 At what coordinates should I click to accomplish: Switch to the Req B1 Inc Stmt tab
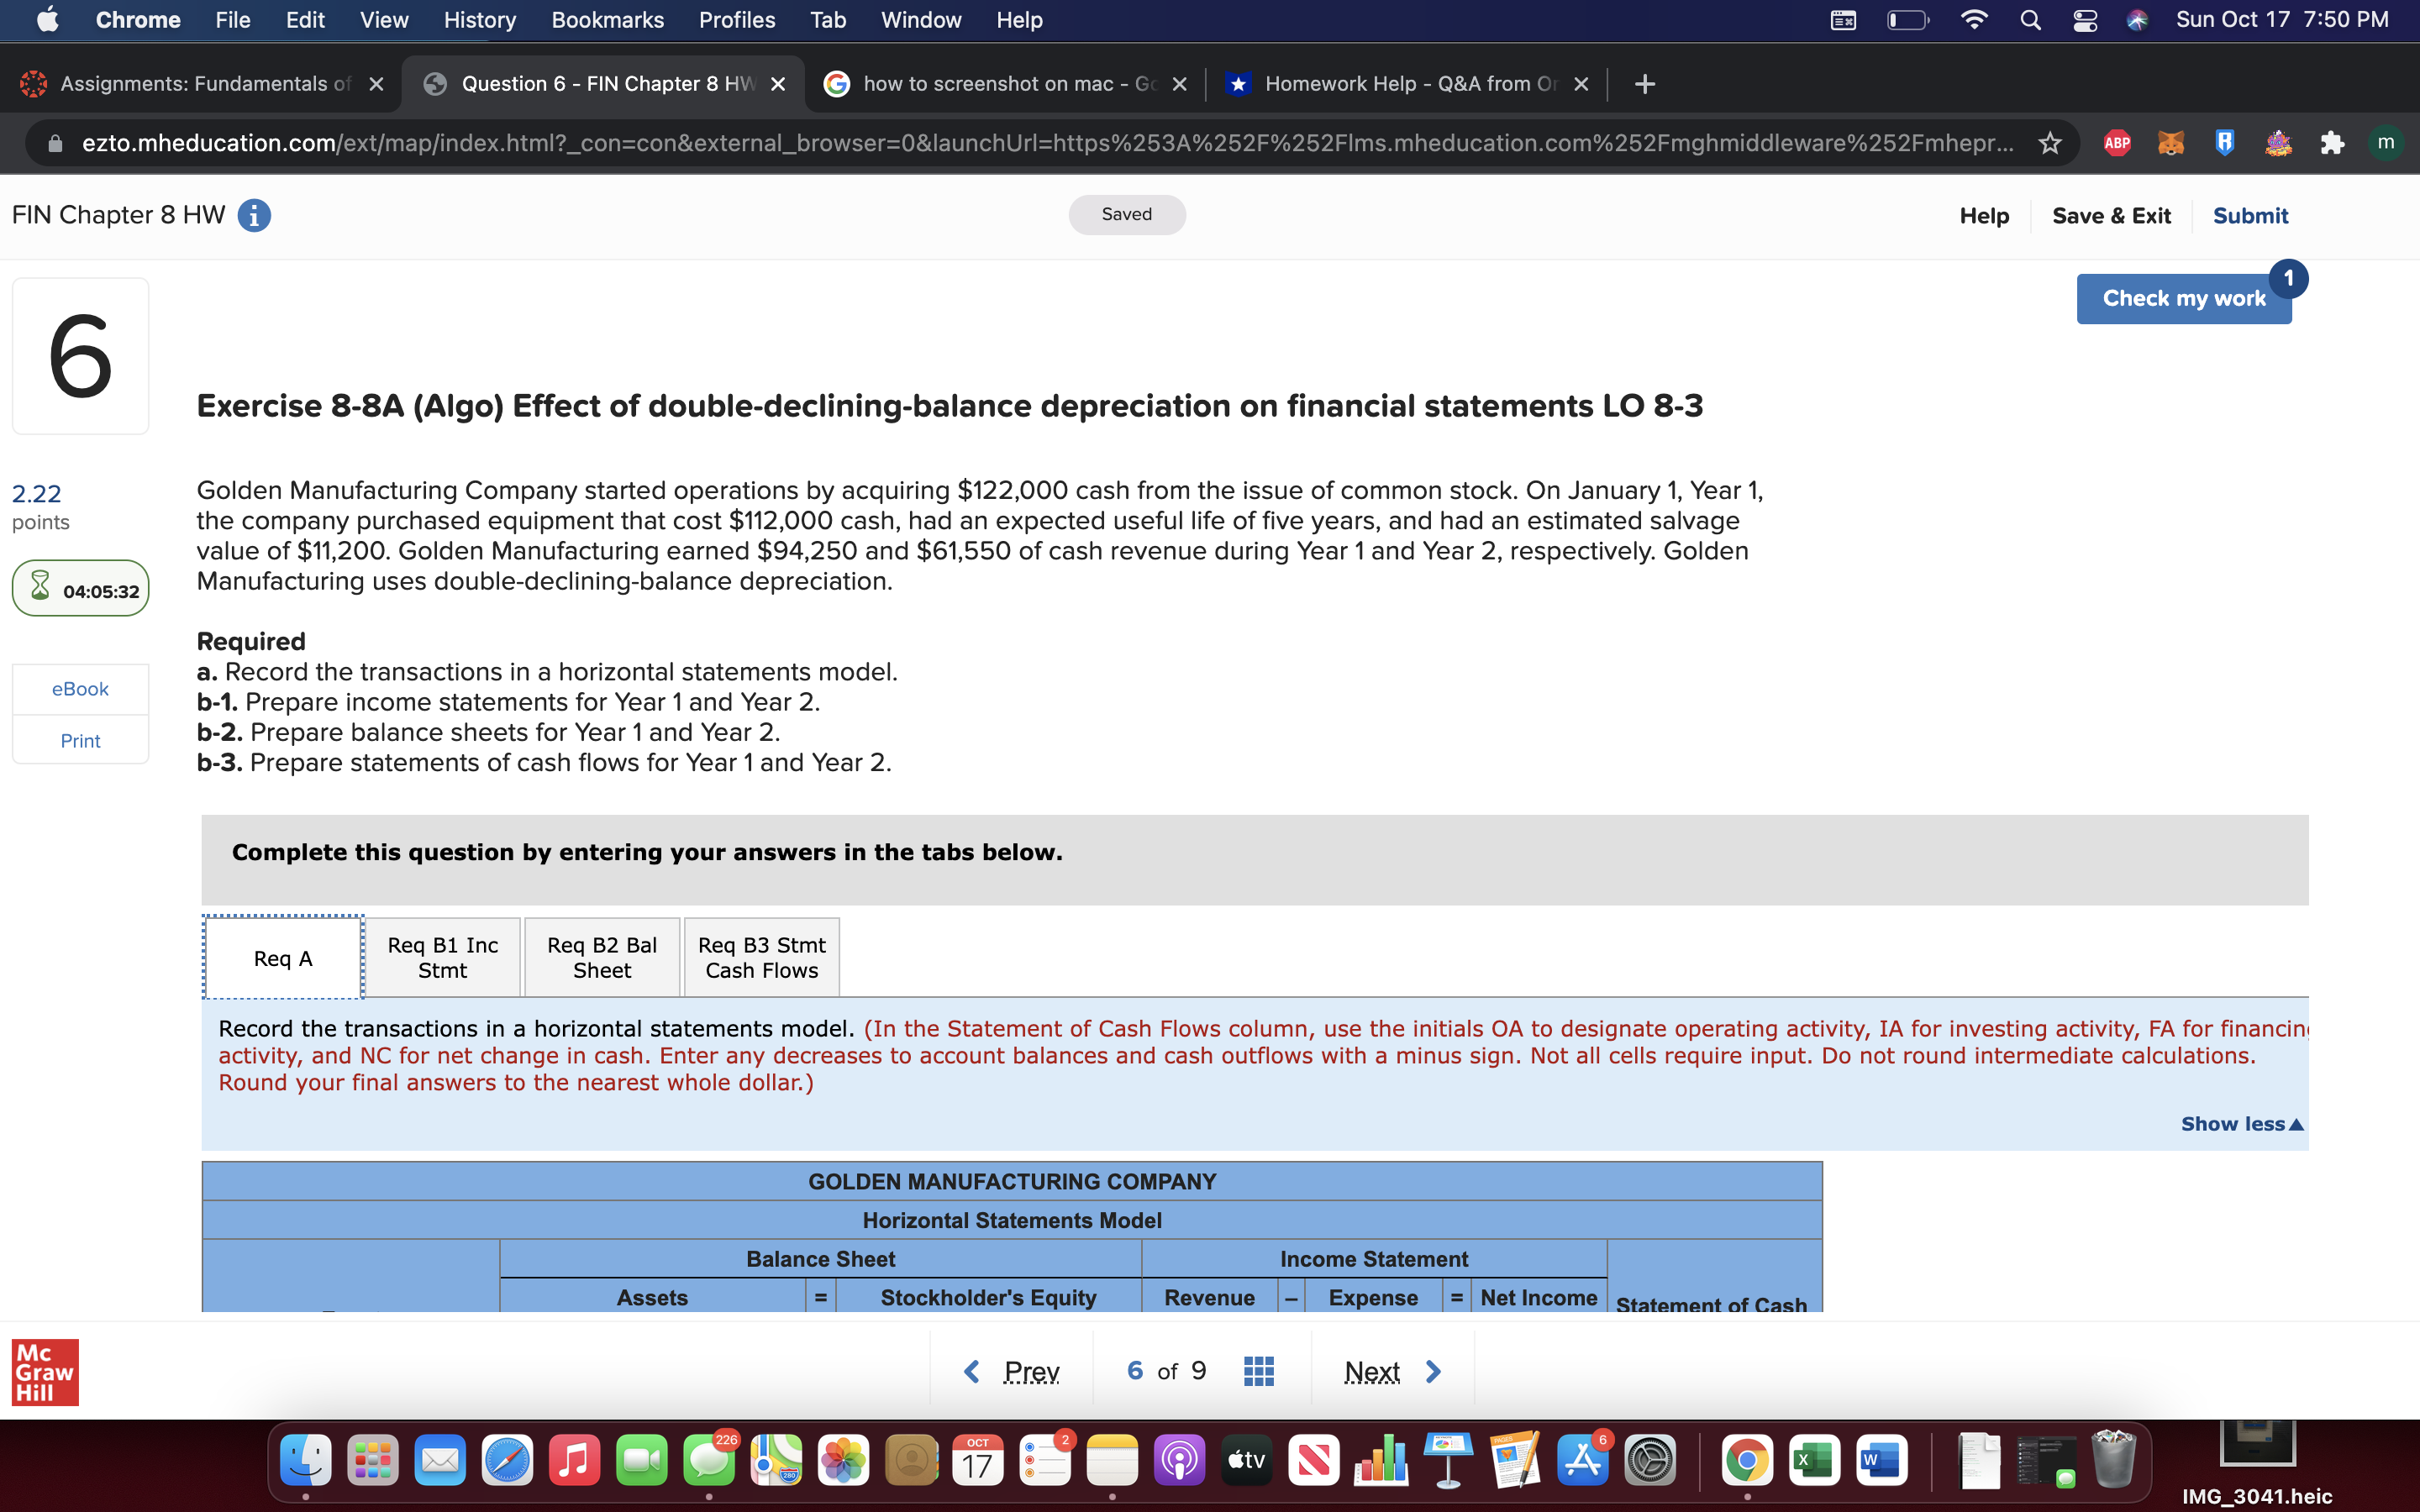(442, 956)
